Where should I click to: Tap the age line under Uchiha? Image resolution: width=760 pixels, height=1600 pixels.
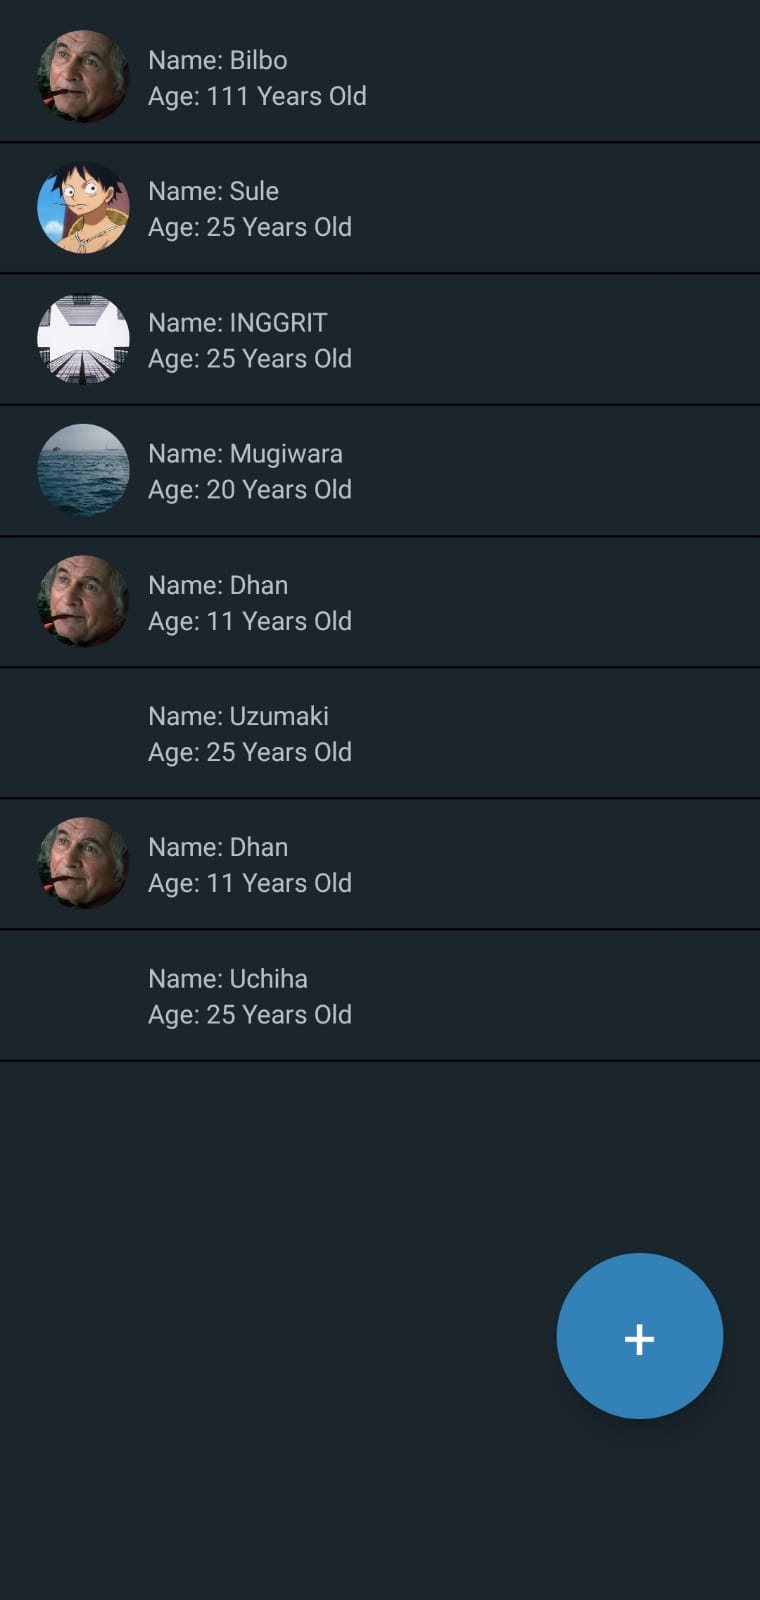250,1014
